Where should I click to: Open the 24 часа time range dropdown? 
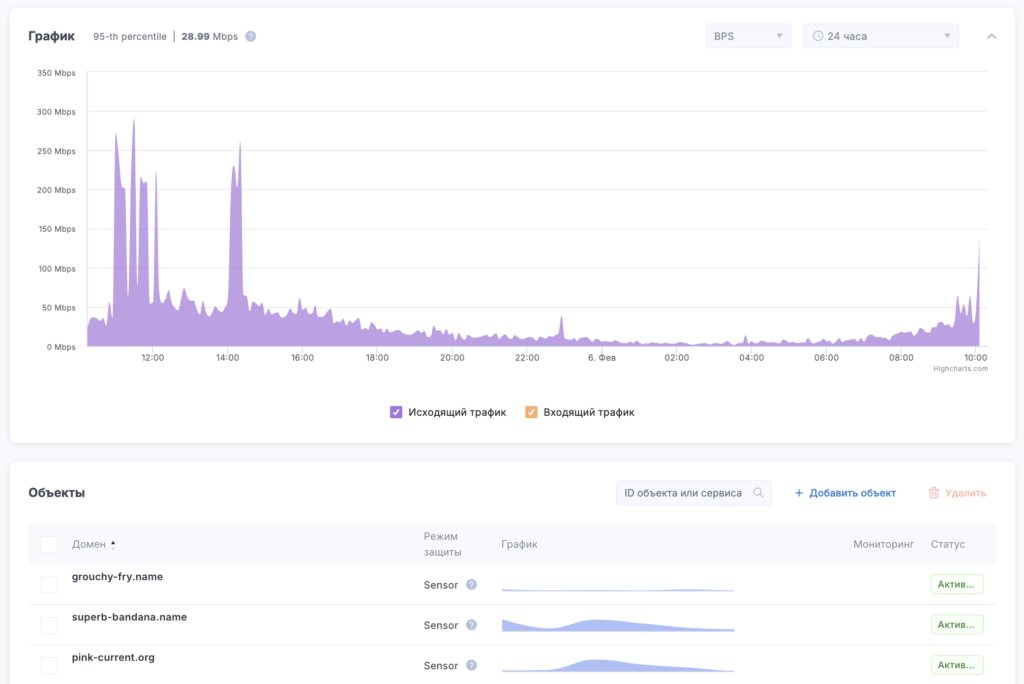(x=880, y=36)
